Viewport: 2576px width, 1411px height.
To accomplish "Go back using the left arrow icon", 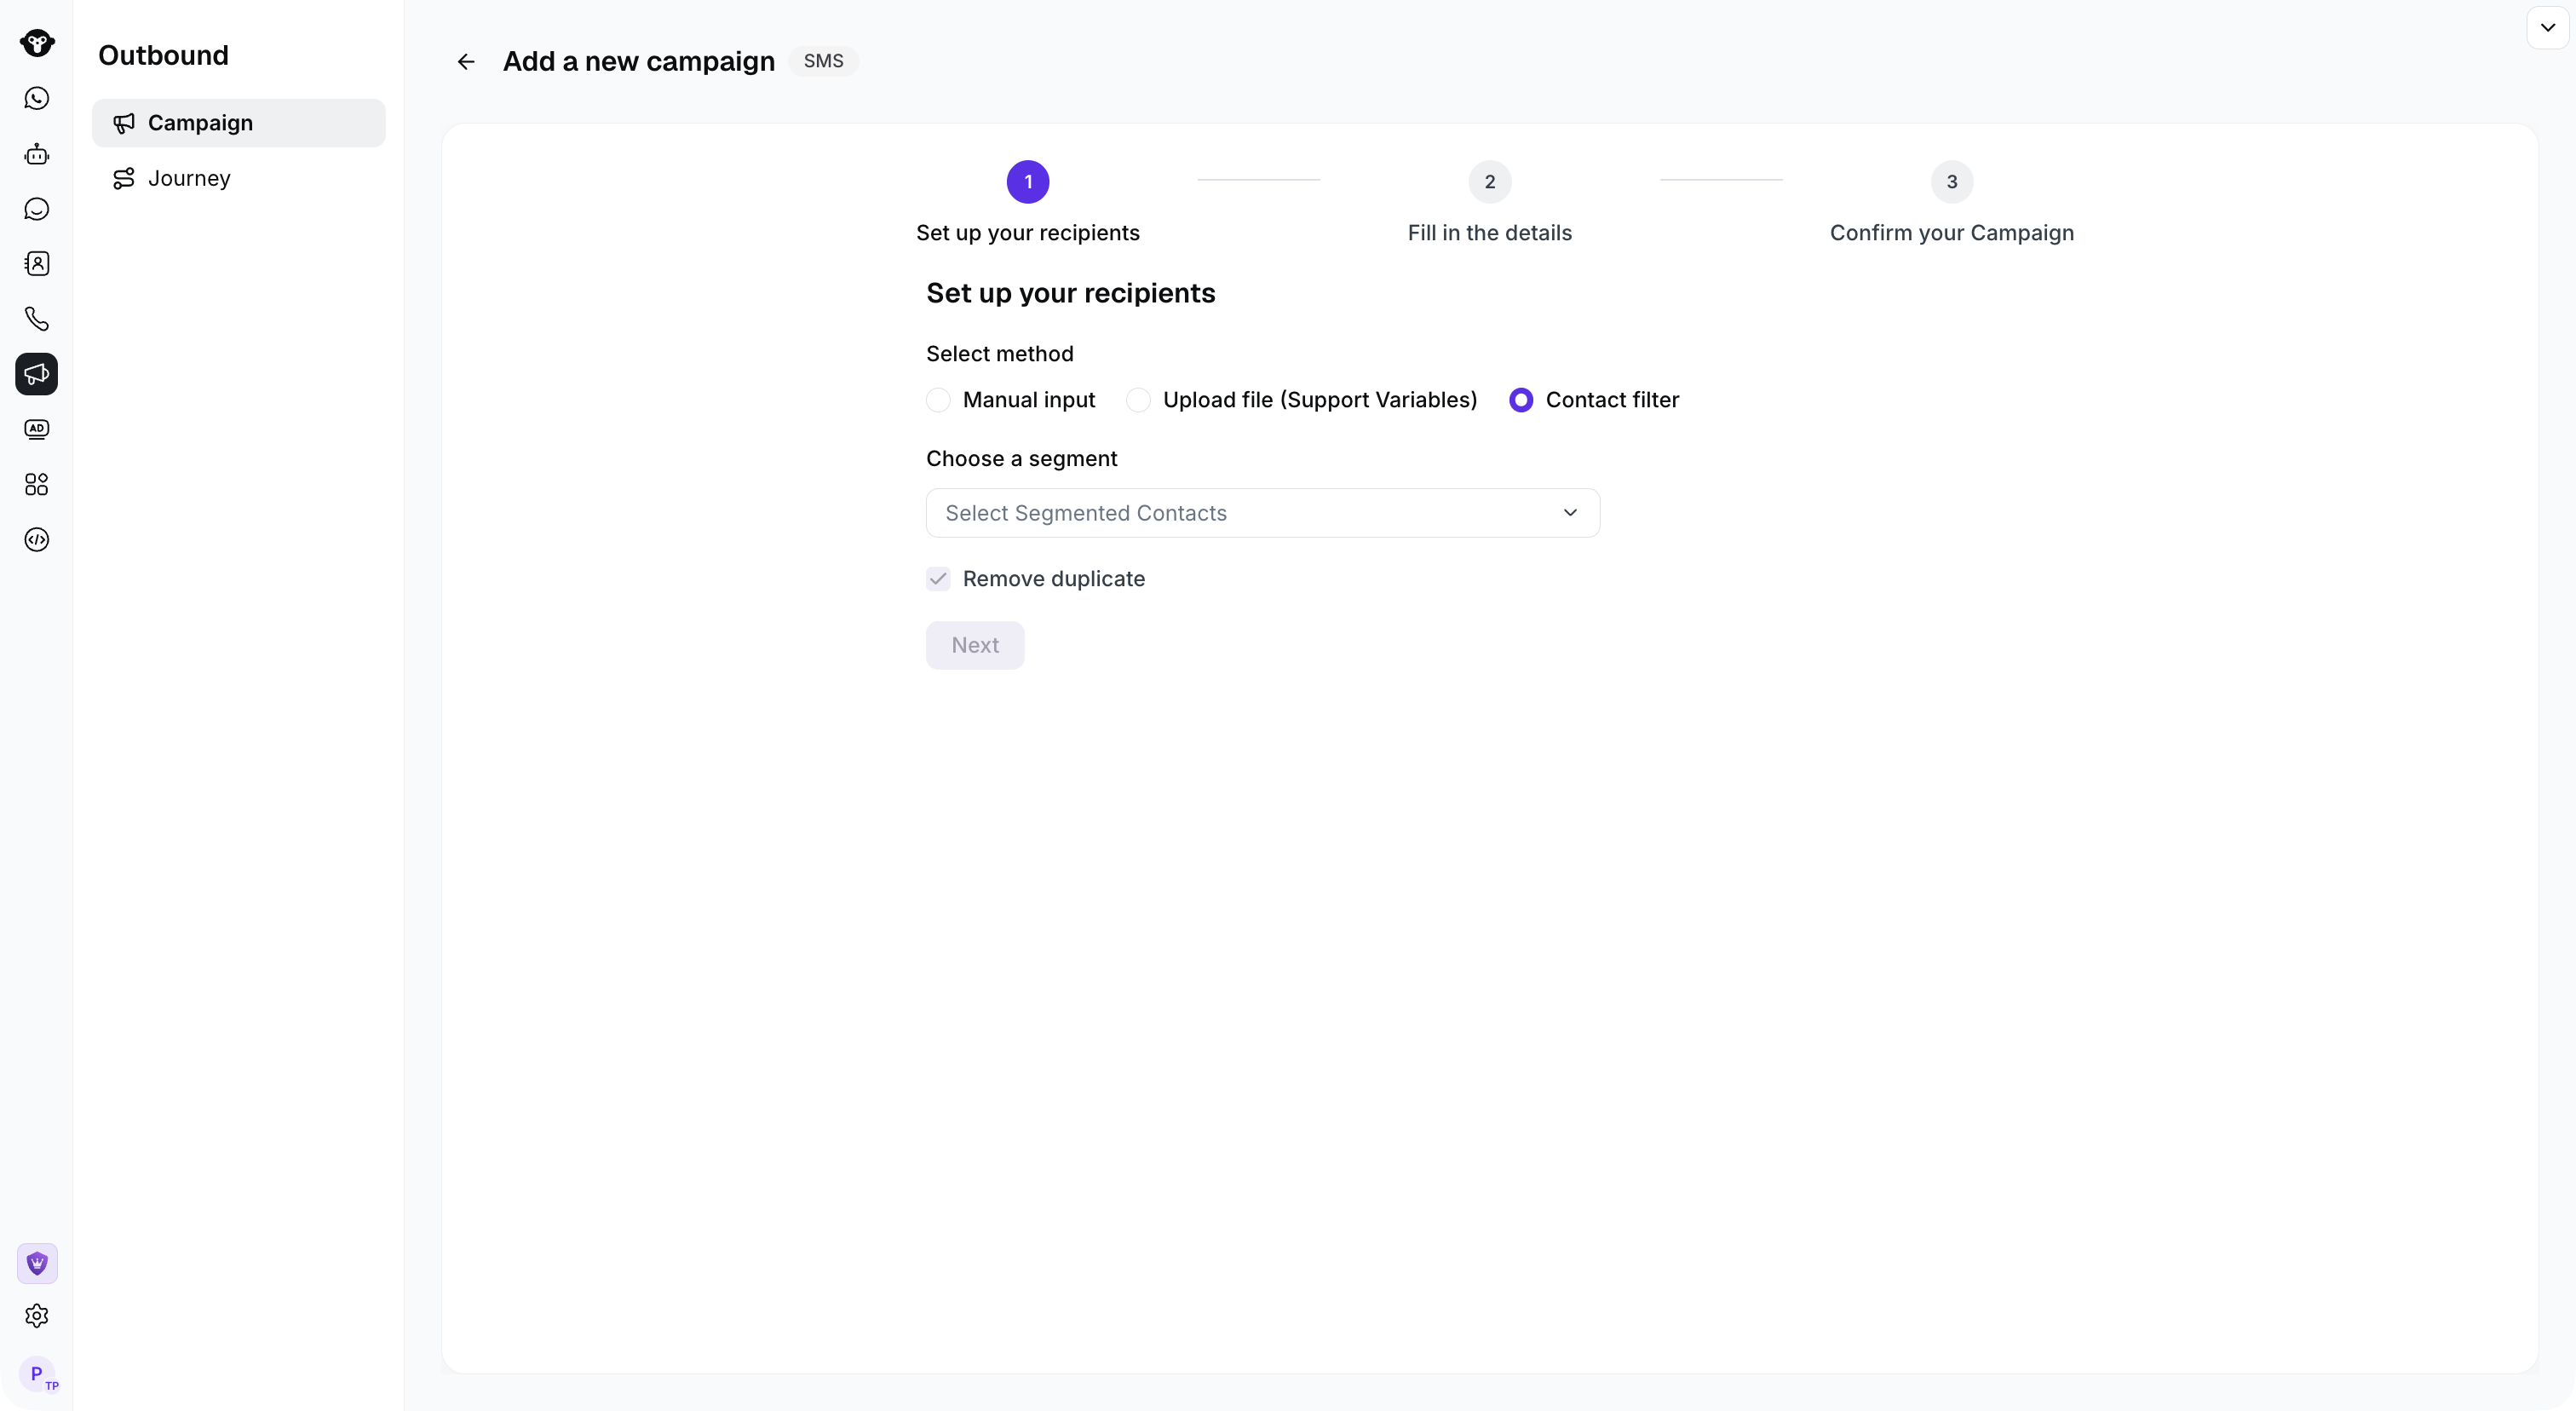I will [x=466, y=62].
